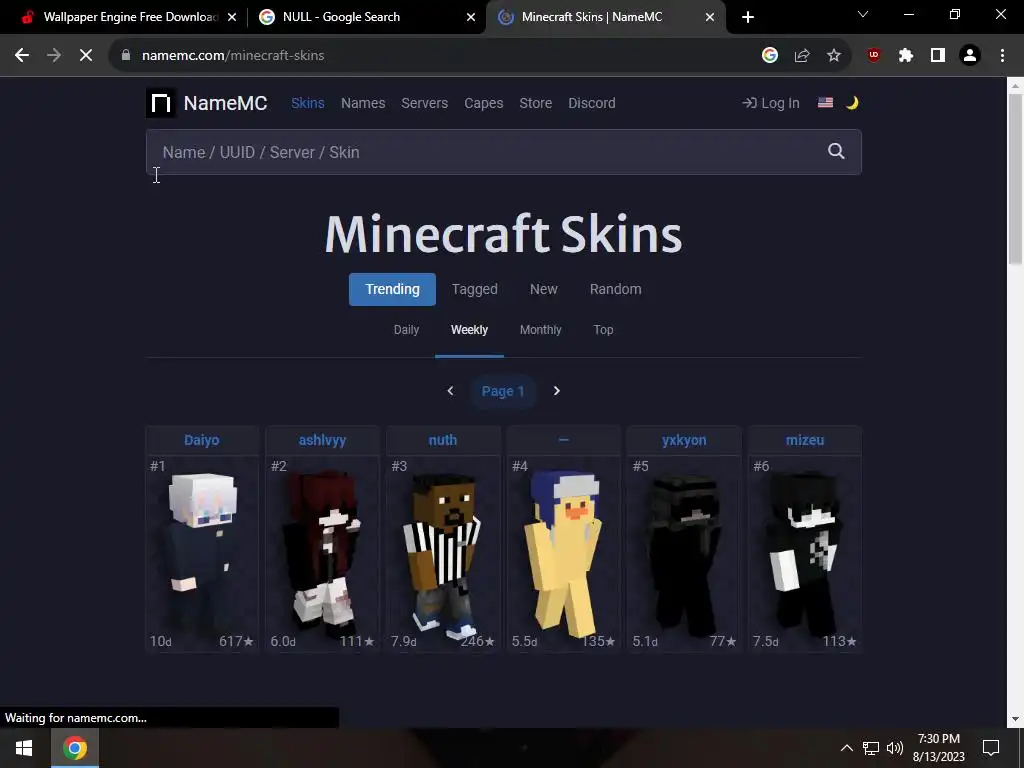This screenshot has height=768, width=1024.
Task: Open the #2 red-haired skin thumbnail
Action: pyautogui.click(x=323, y=554)
